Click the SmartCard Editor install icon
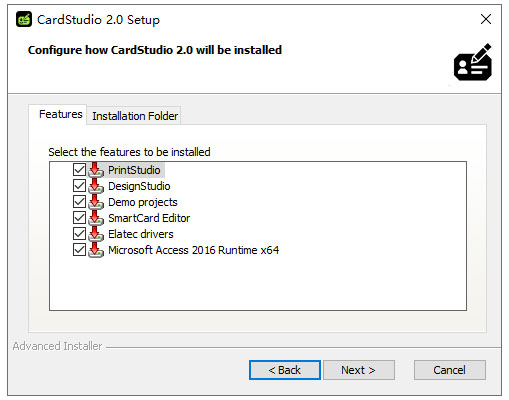This screenshot has height=400, width=509. coord(96,218)
